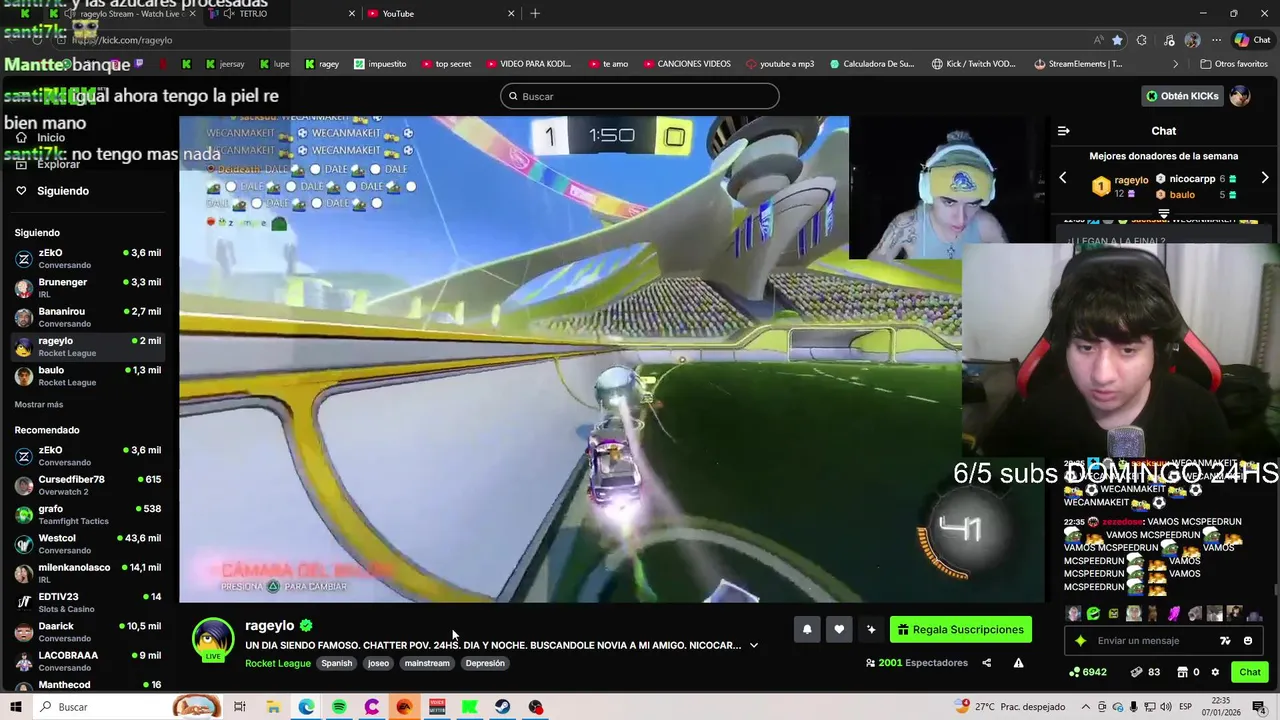Screen dimensions: 1280x720
Task: Expand the donors leaderboard down chevron
Action: [1164, 213]
